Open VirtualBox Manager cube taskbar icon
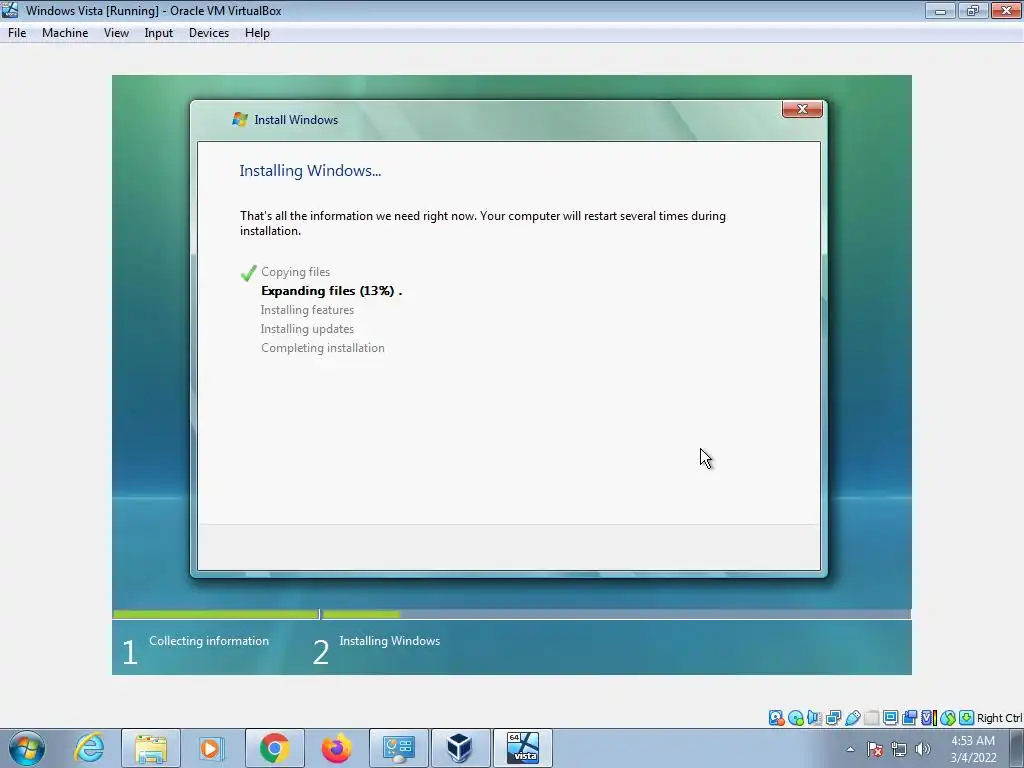This screenshot has width=1024, height=768. pos(460,748)
